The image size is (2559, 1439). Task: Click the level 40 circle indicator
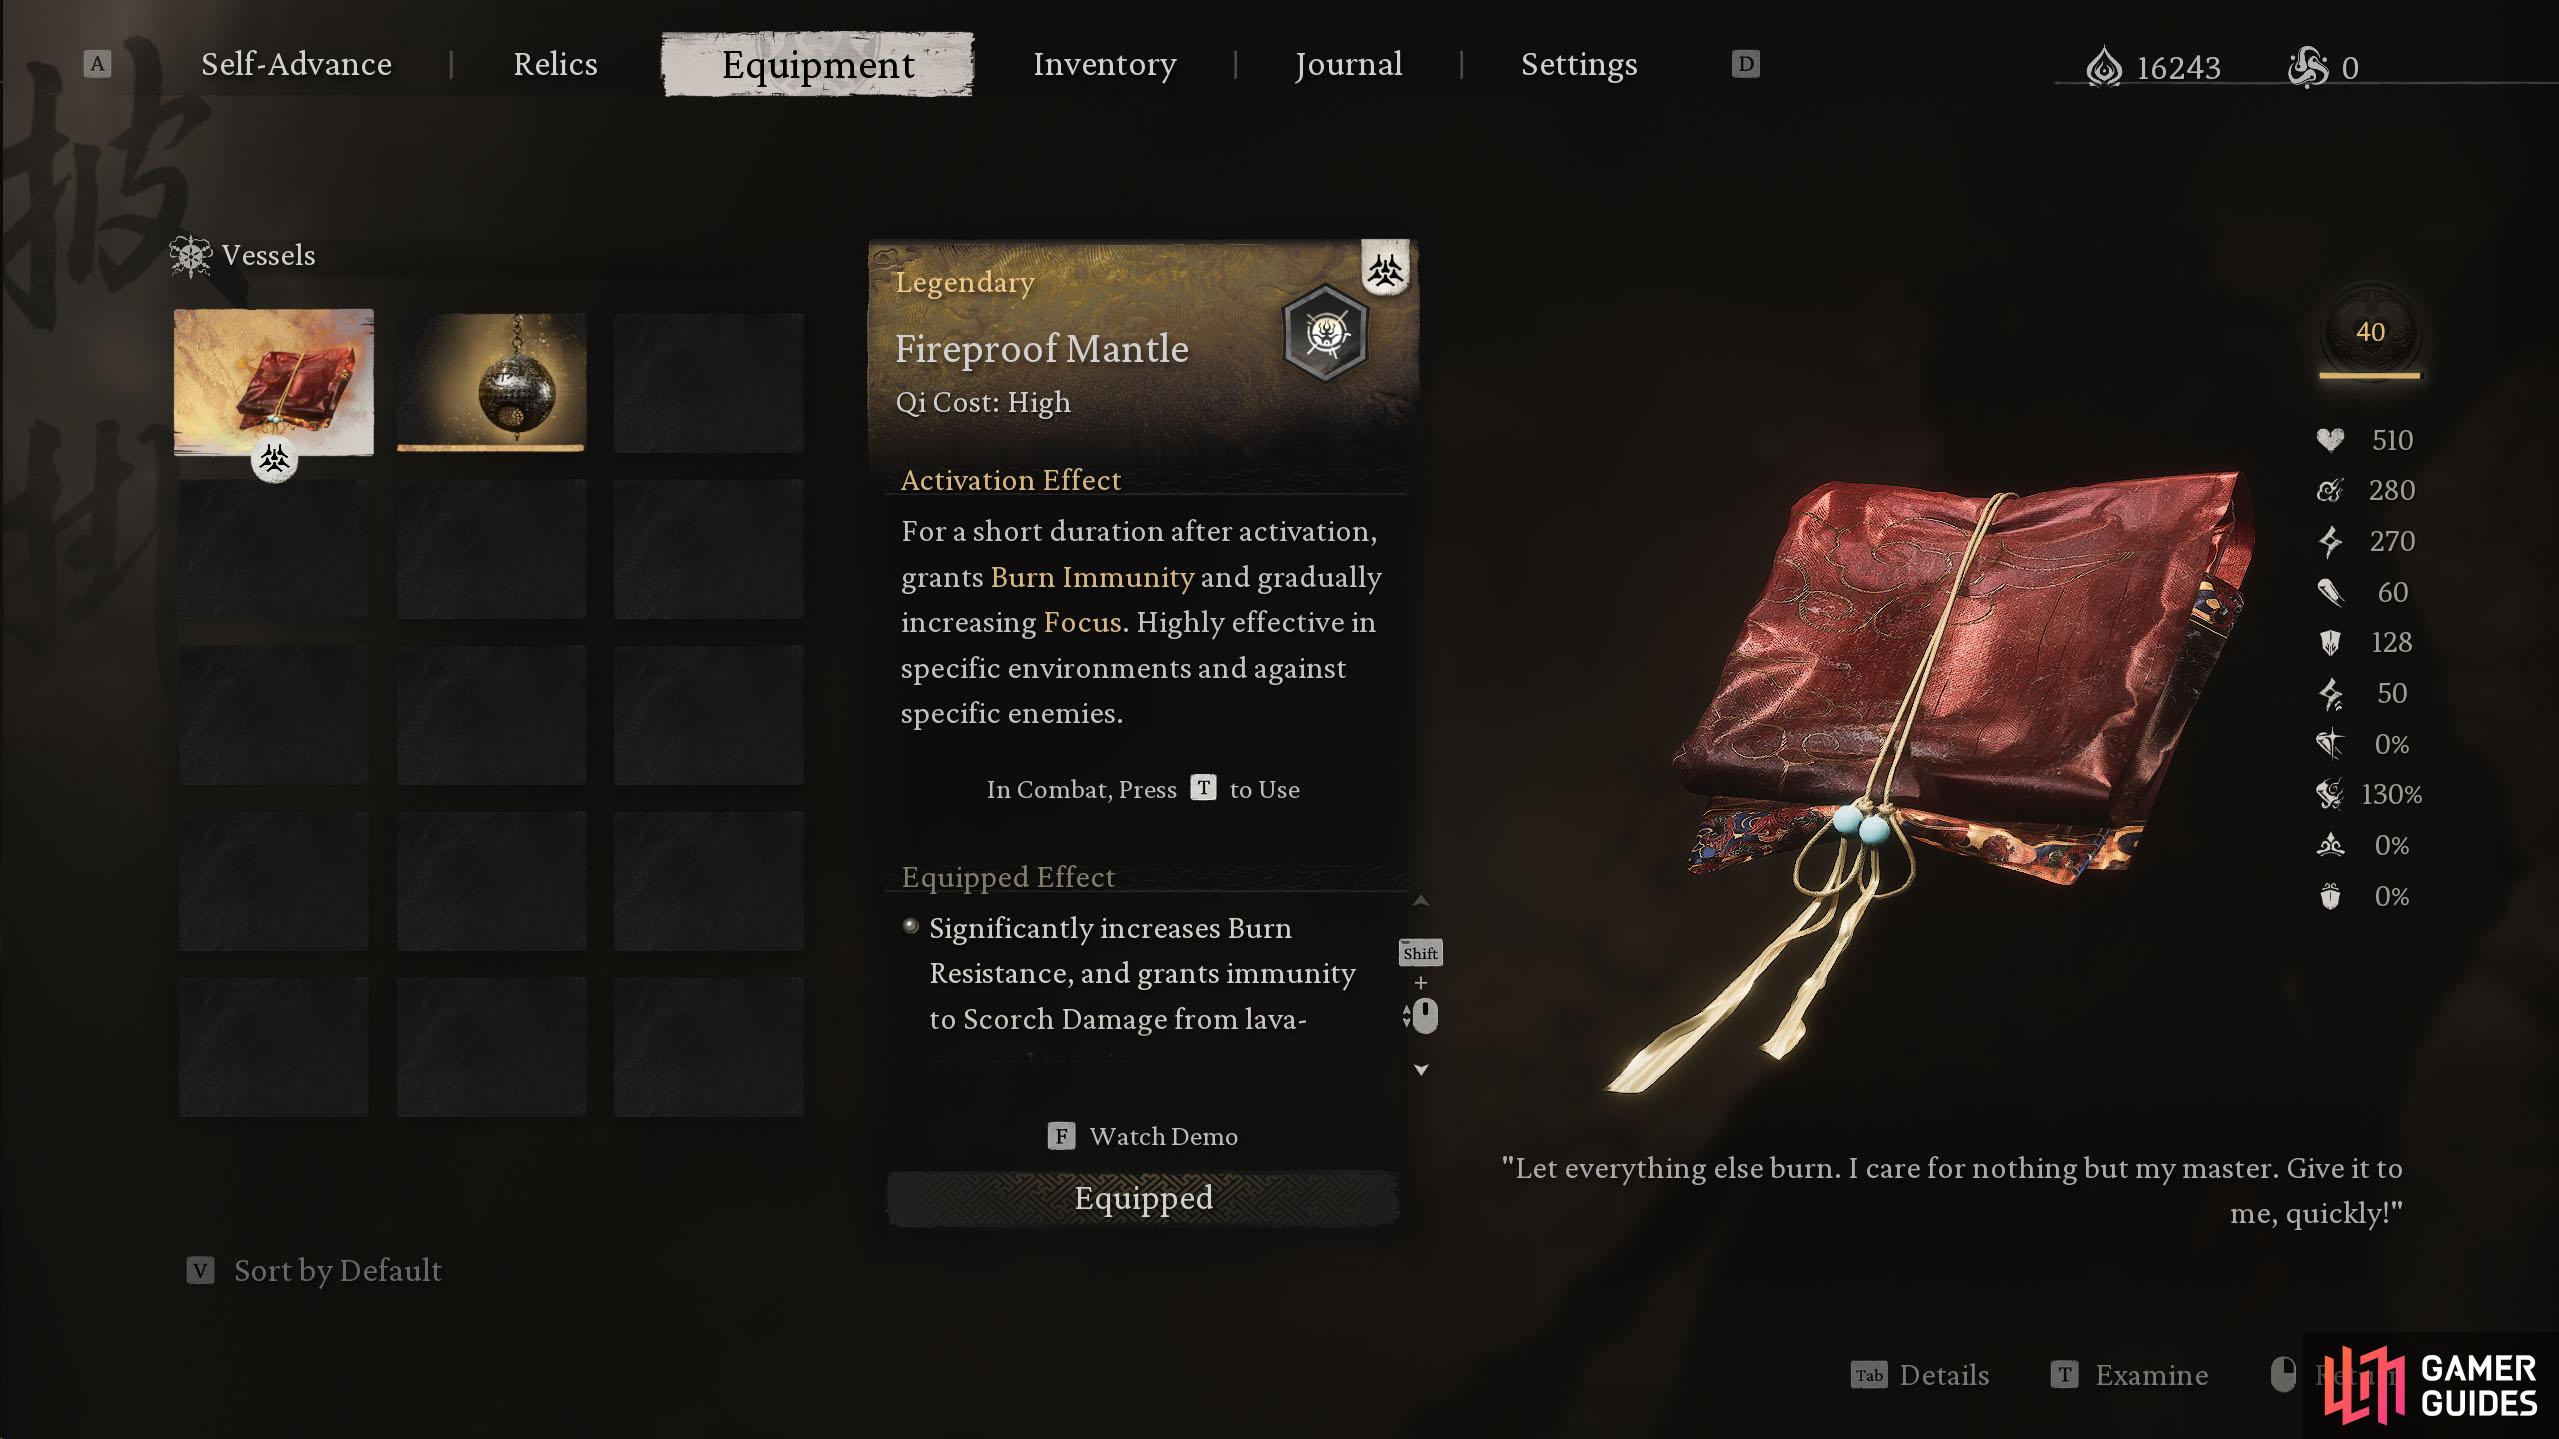(2370, 333)
